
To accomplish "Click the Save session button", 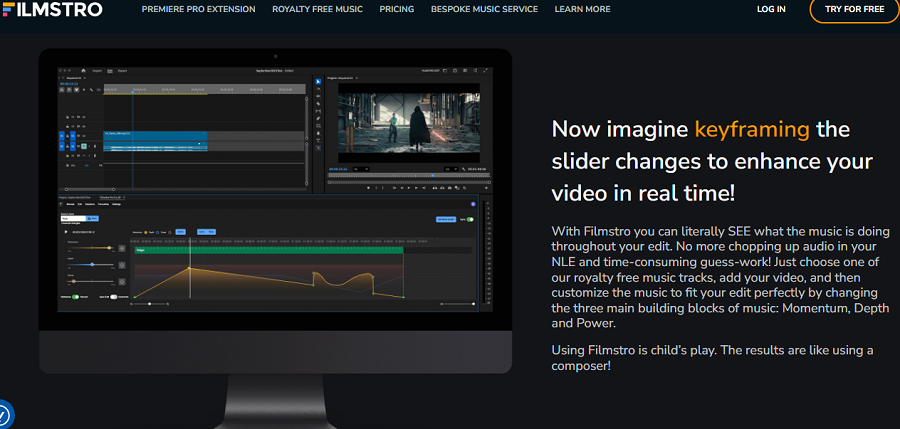I will coord(92,218).
